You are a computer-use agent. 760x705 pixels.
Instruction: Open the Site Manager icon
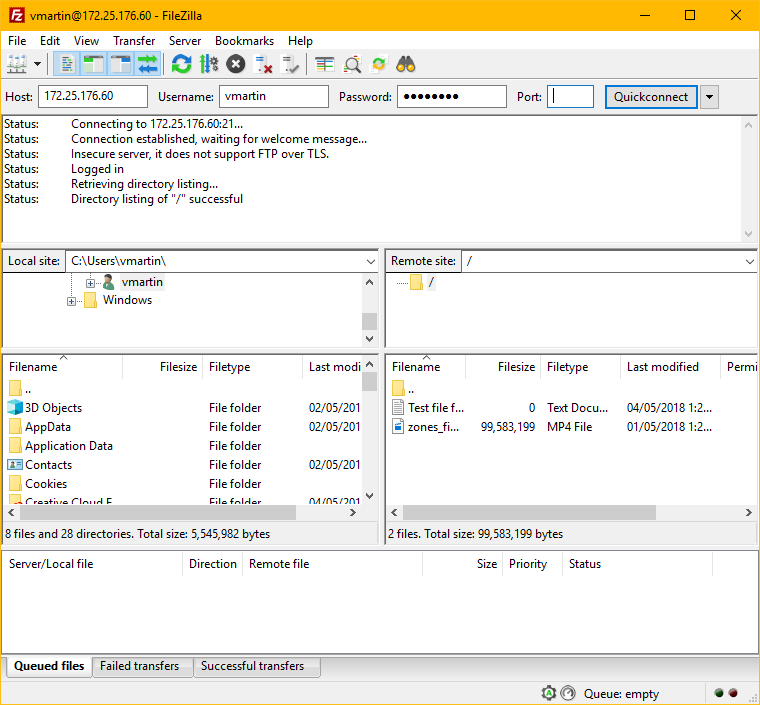point(17,64)
